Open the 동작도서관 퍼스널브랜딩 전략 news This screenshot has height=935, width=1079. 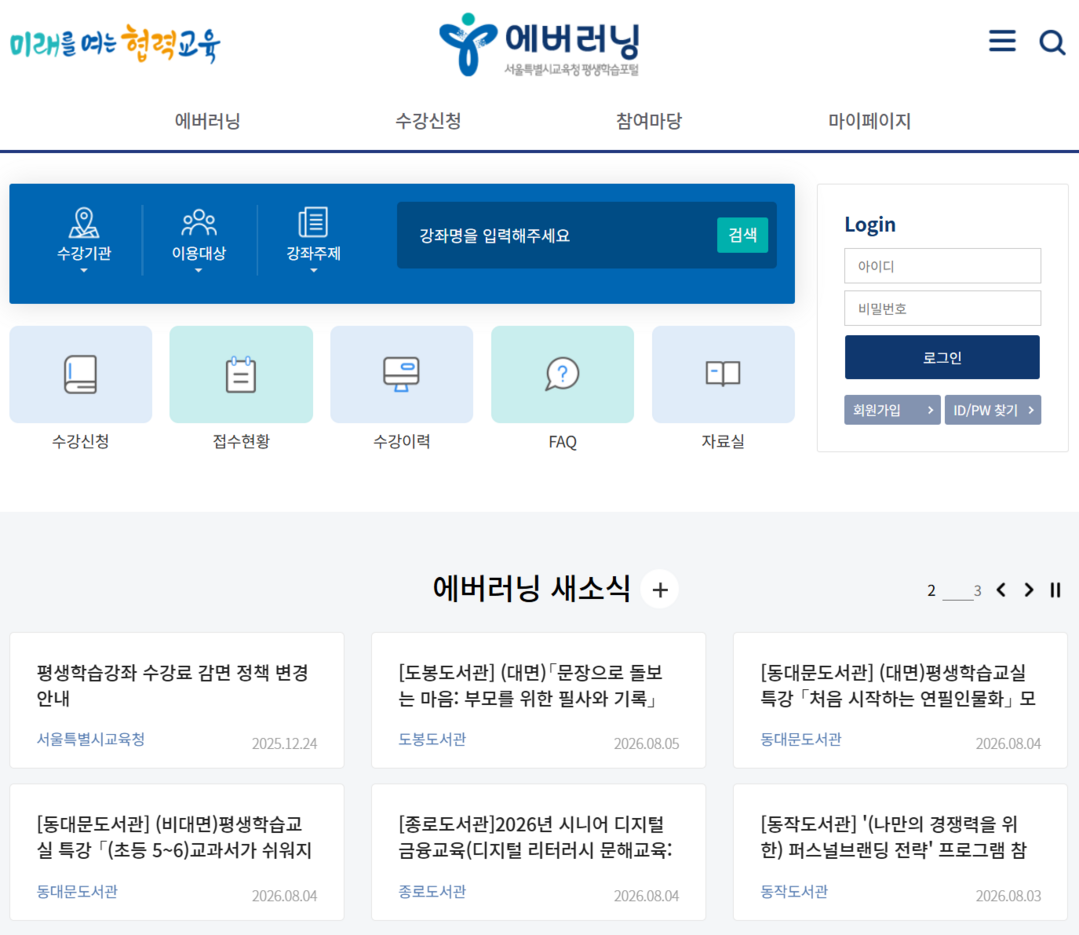(893, 837)
